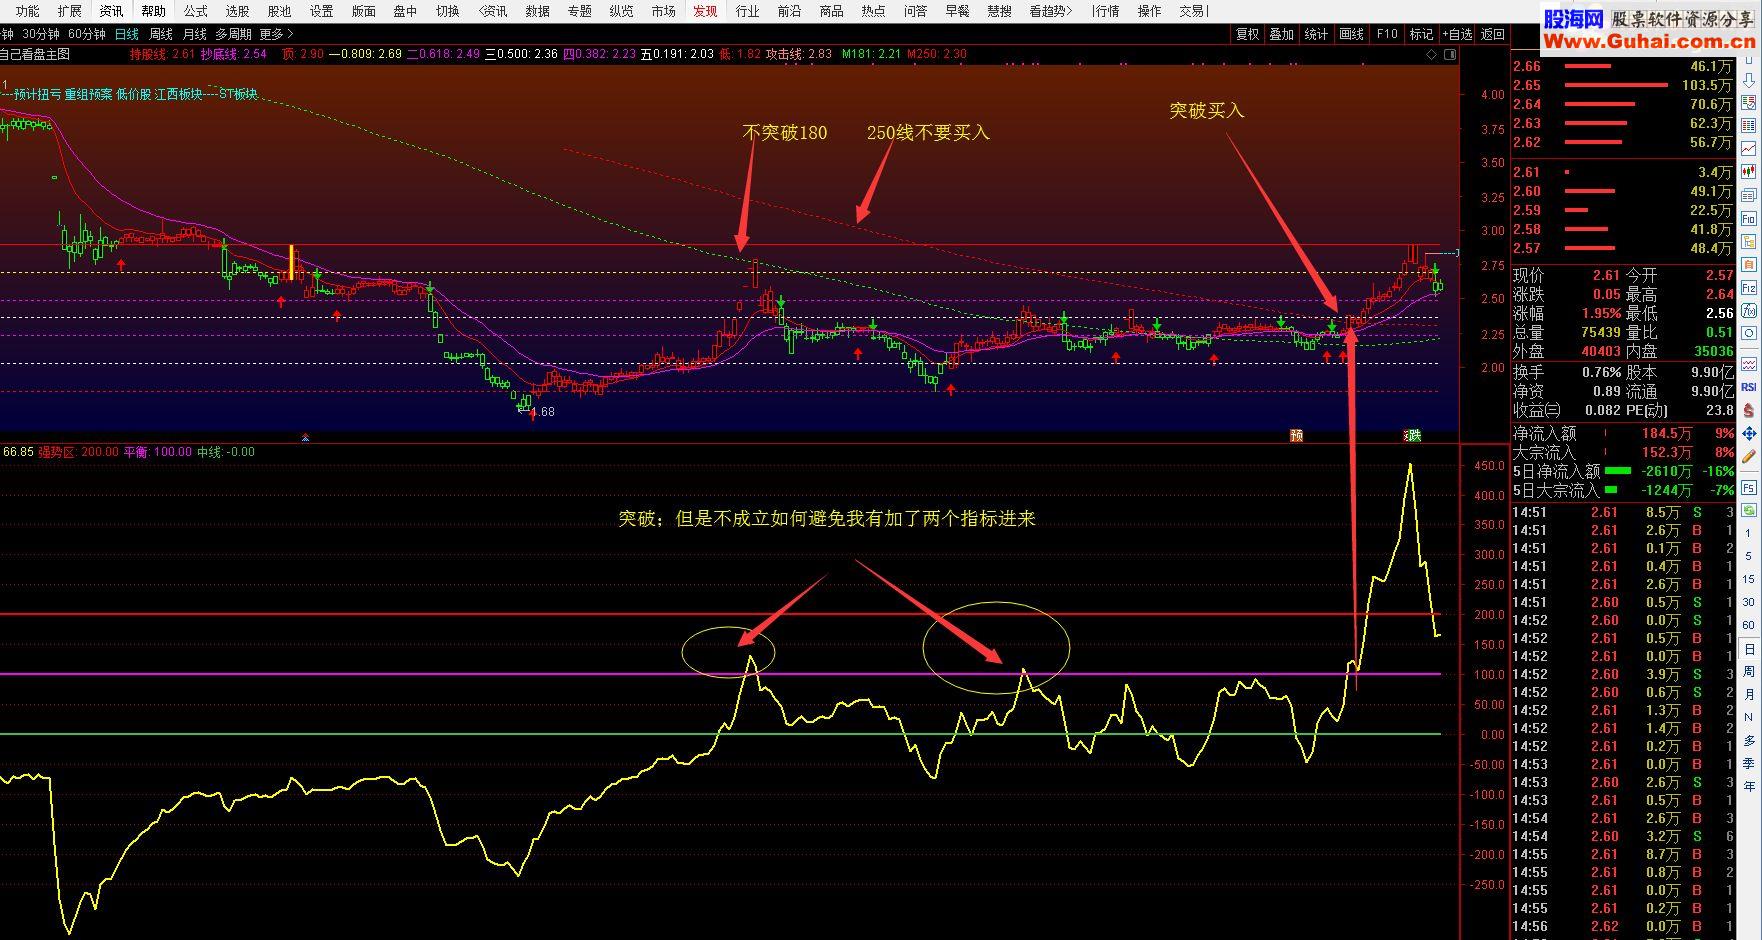Click the blue triangle marker below chart

(x=306, y=437)
